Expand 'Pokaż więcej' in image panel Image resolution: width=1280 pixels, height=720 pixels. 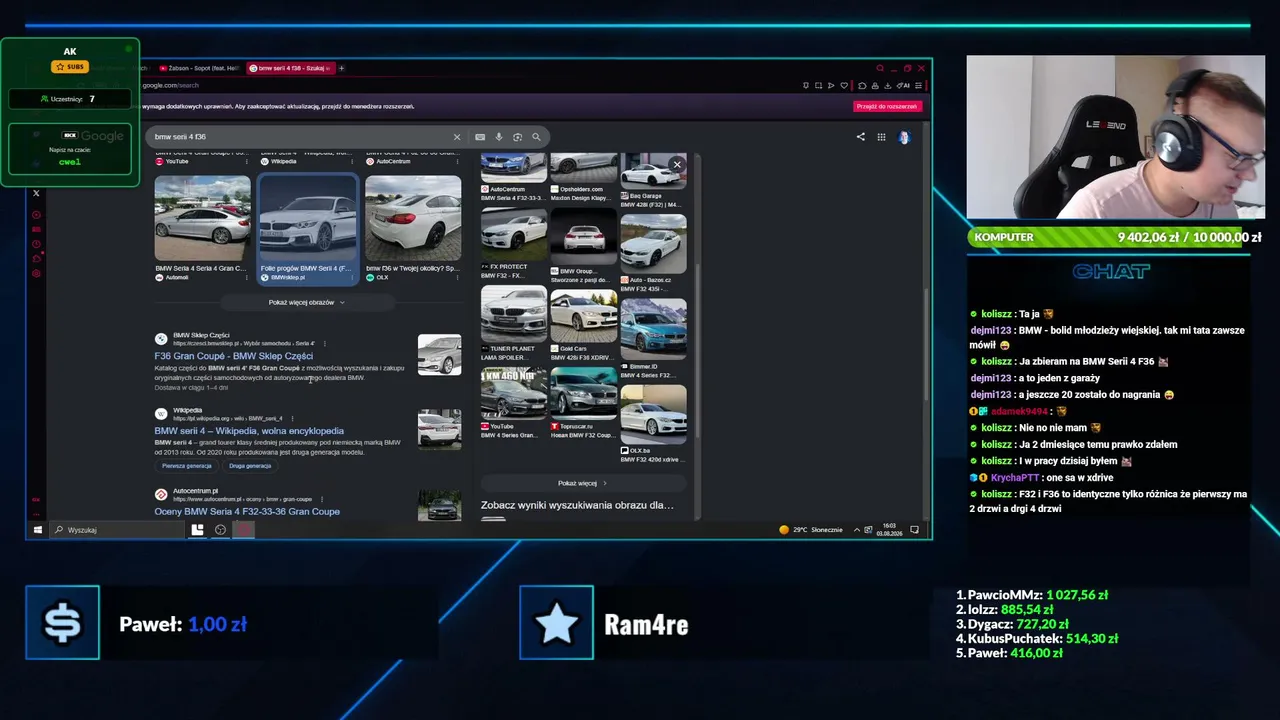click(x=582, y=483)
